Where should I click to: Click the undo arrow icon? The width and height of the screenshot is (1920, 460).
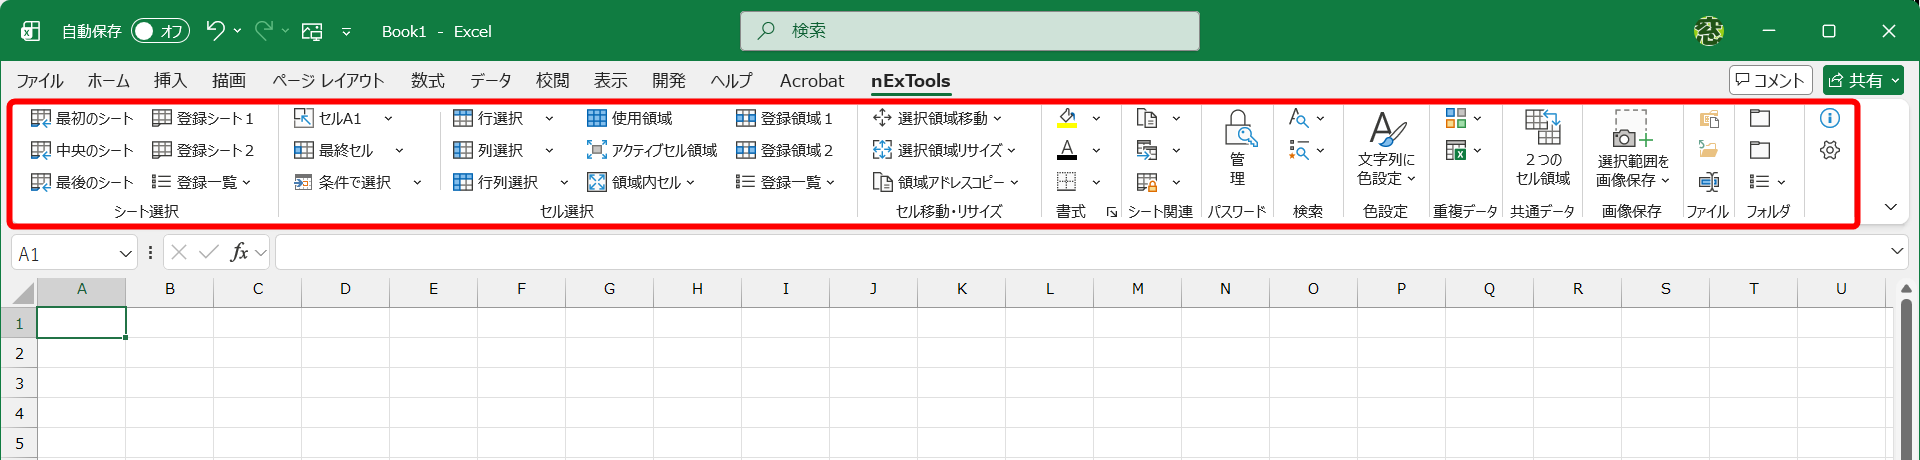(215, 31)
